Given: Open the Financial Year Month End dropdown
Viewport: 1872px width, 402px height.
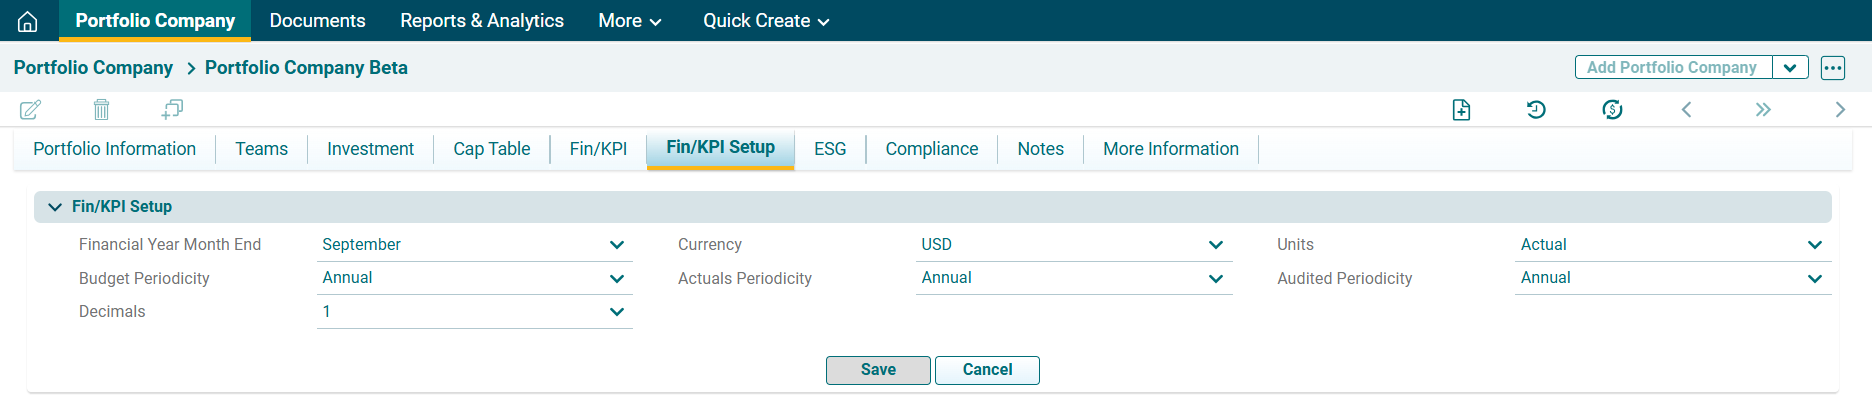Looking at the screenshot, I should point(474,245).
